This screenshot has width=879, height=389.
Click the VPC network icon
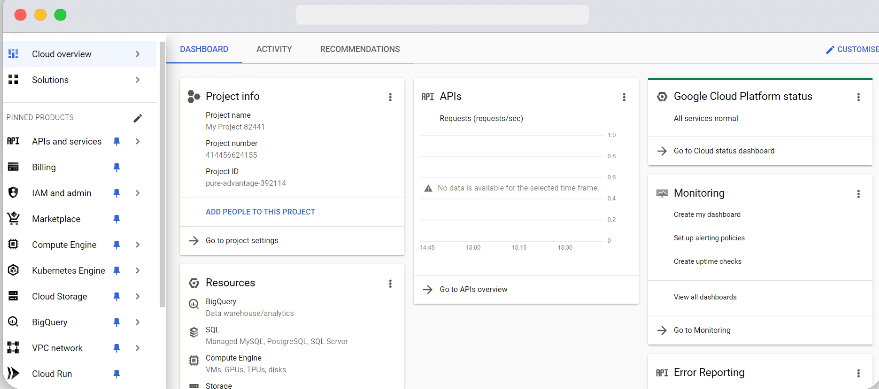click(x=13, y=348)
